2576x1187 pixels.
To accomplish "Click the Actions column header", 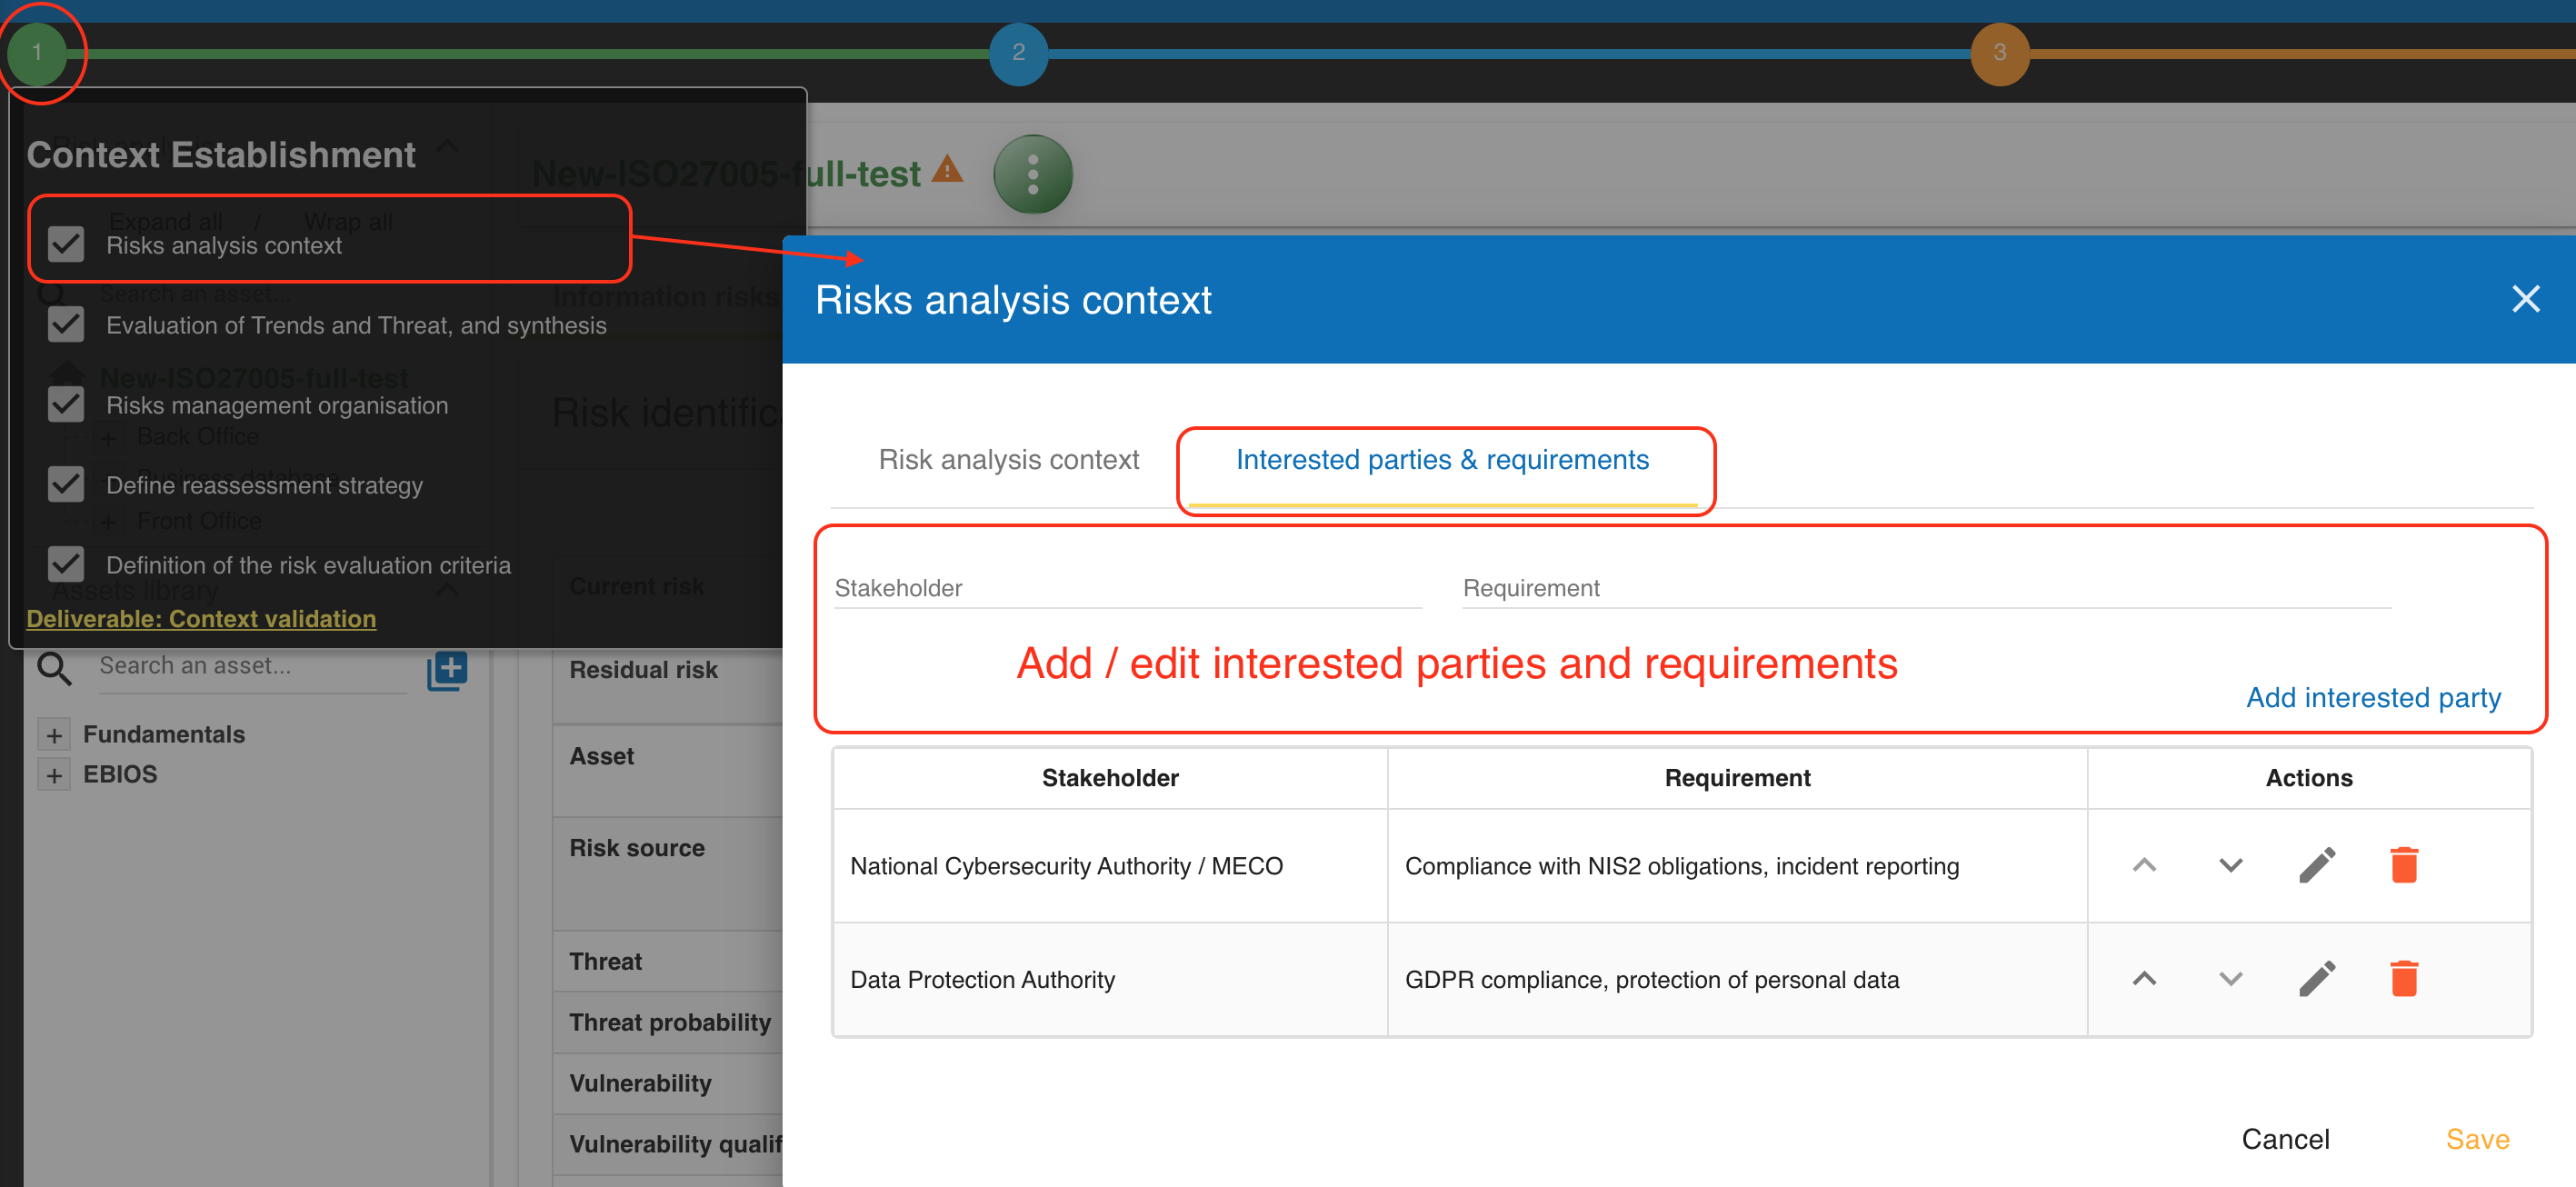I will coord(2308,778).
